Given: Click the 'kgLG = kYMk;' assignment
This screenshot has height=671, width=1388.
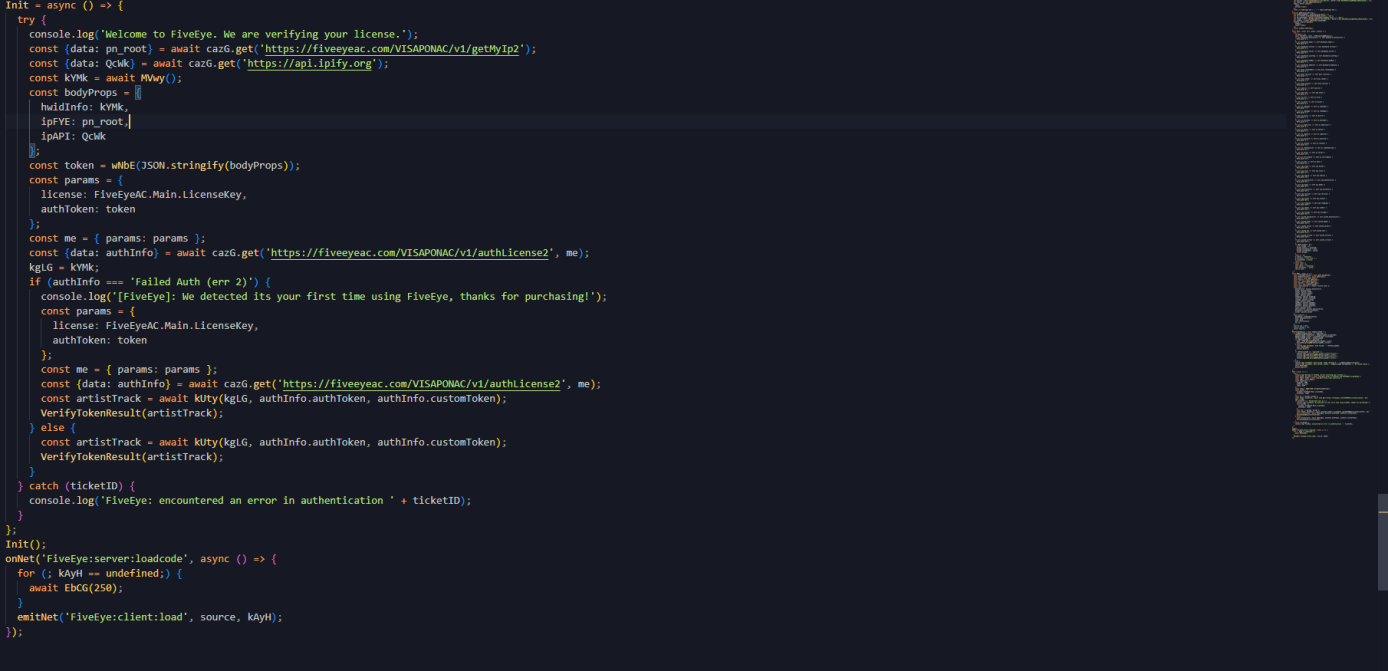Looking at the screenshot, I should [64, 267].
